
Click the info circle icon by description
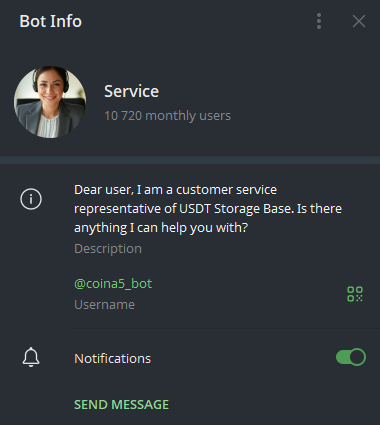31,199
